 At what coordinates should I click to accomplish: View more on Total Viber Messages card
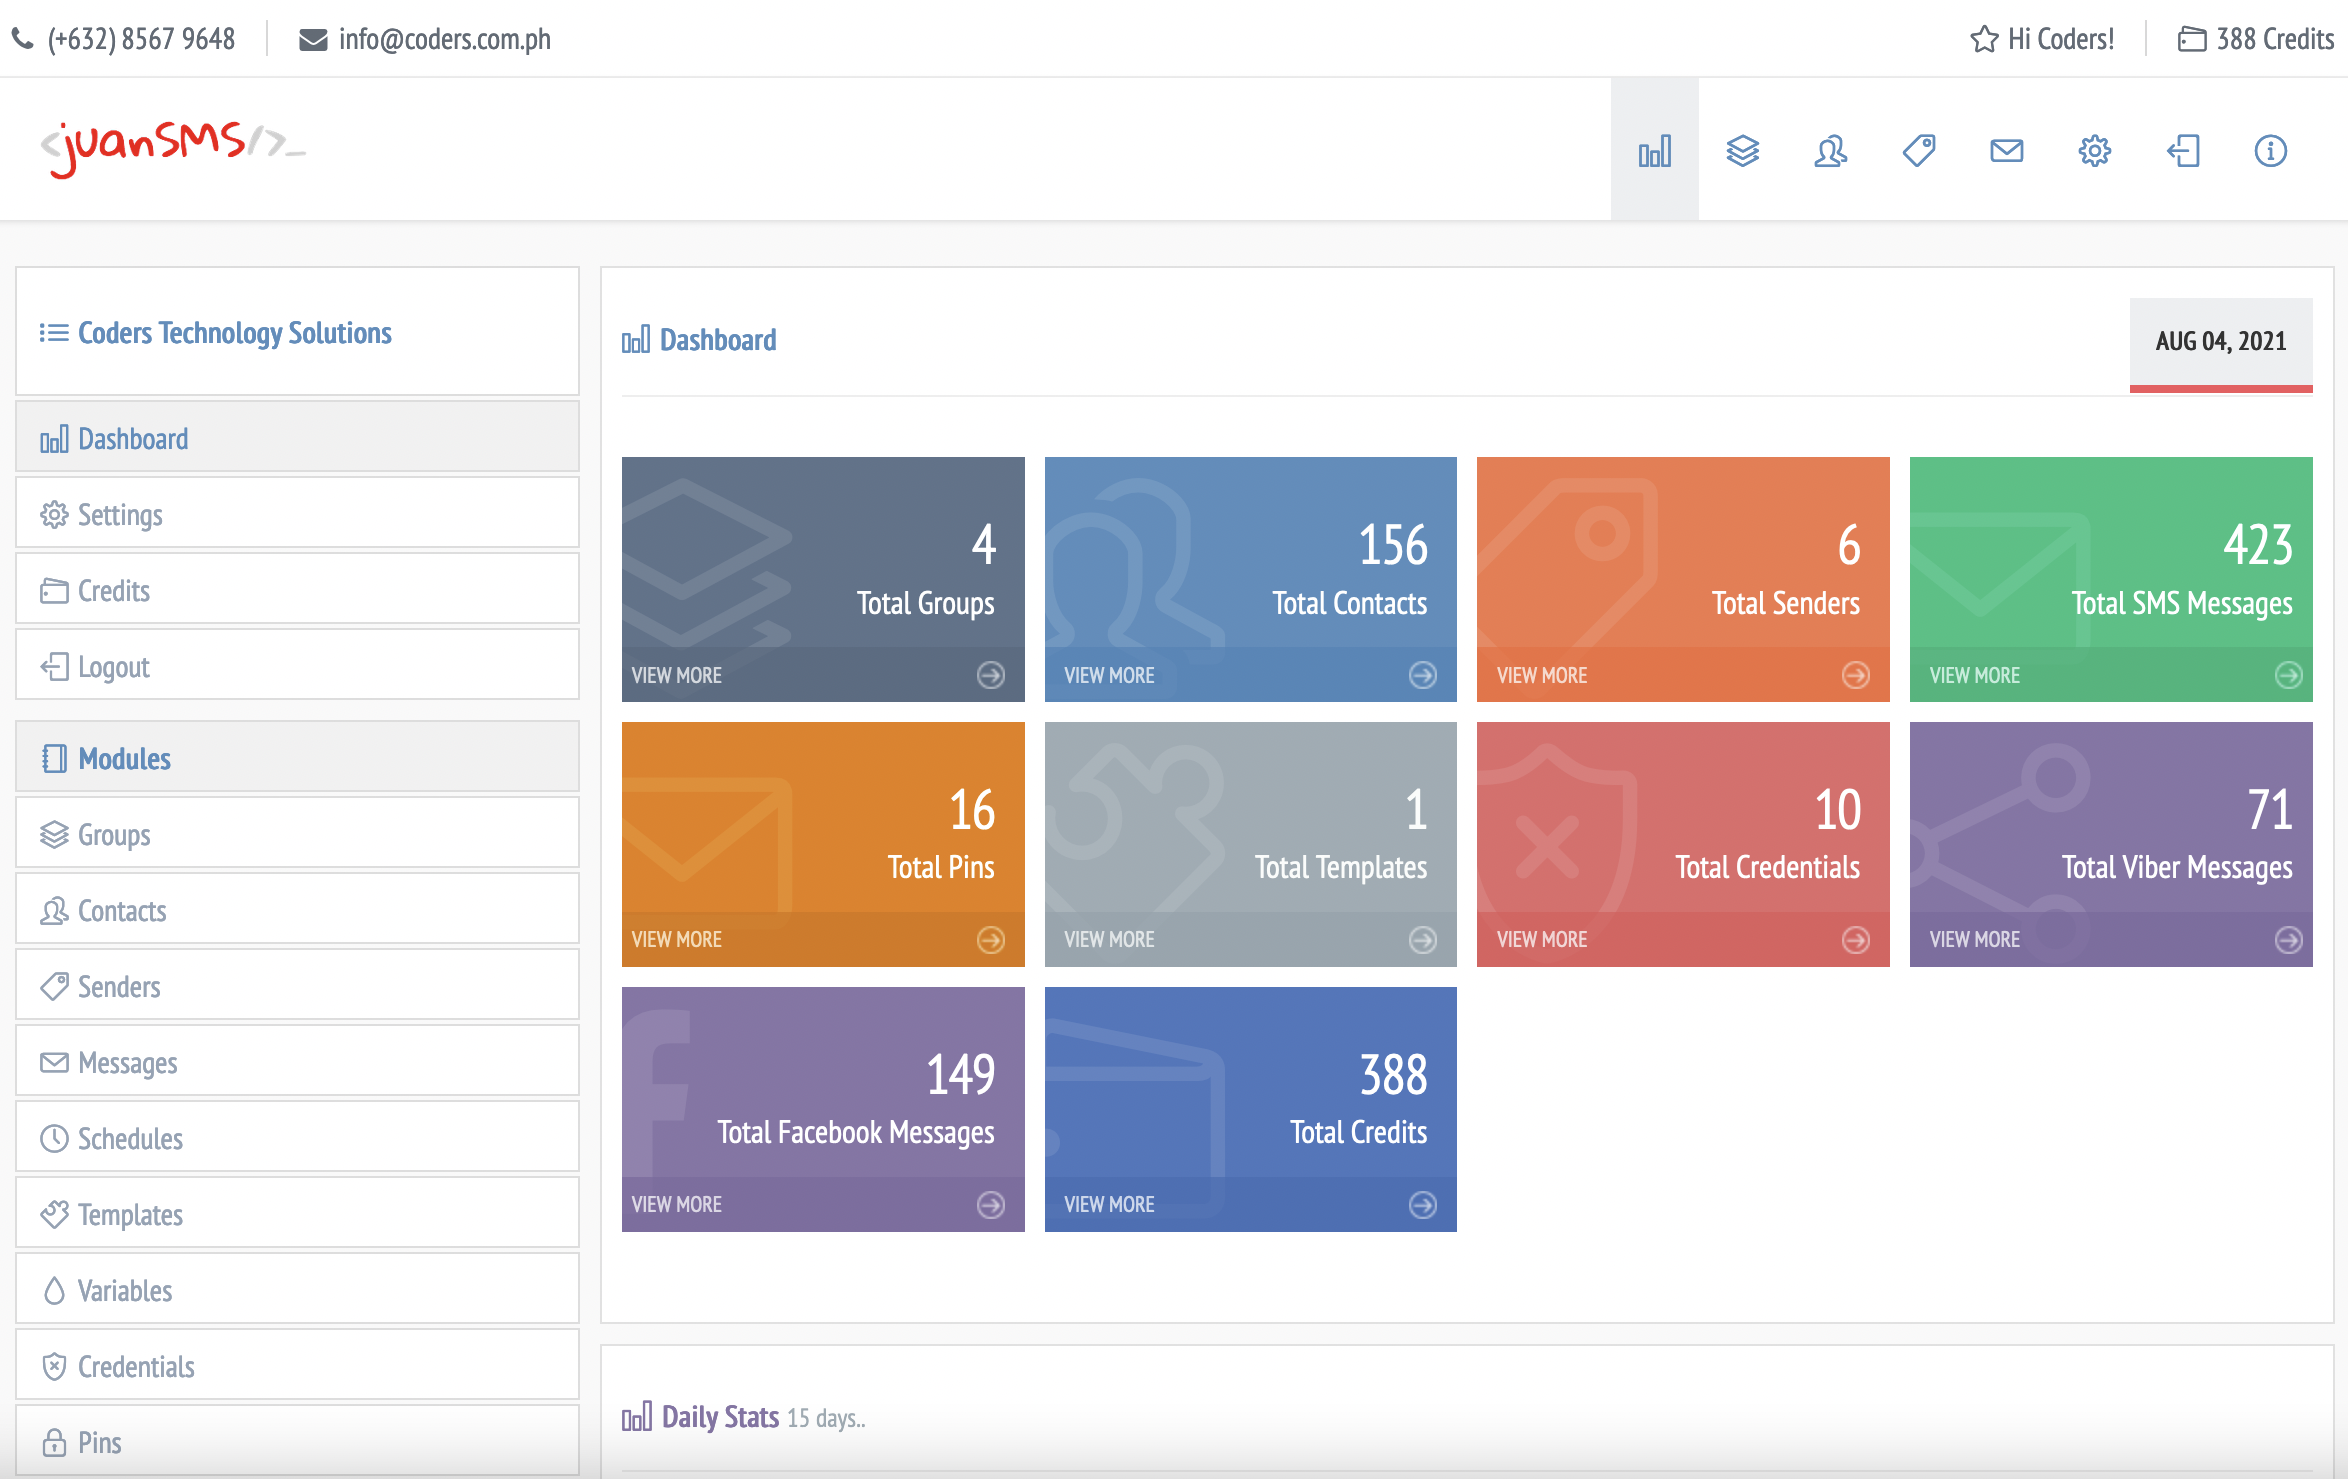click(x=1975, y=940)
